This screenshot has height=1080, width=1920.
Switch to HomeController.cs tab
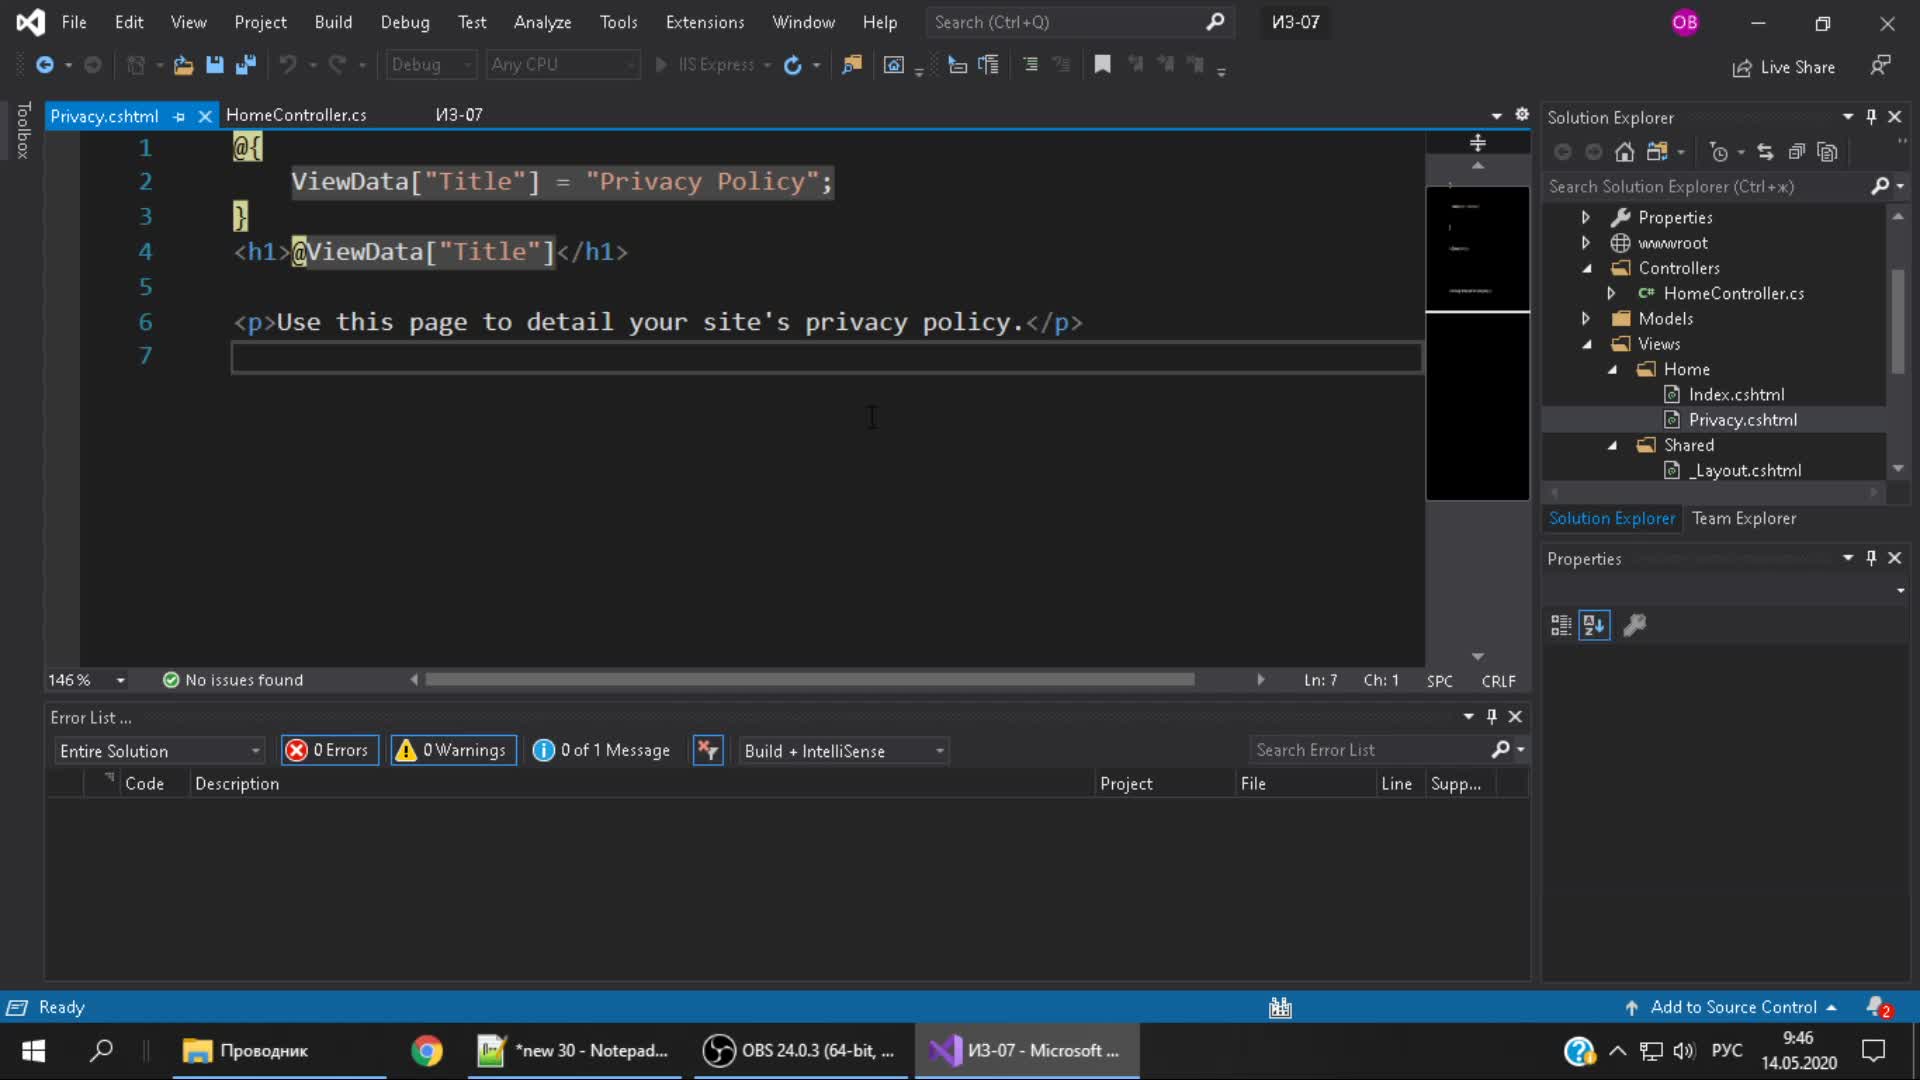coord(296,115)
